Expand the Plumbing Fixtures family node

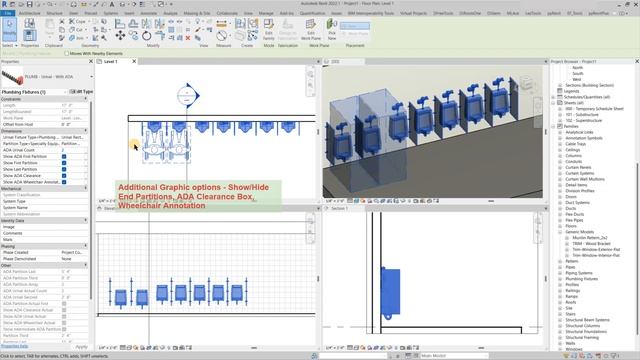(x=560, y=279)
